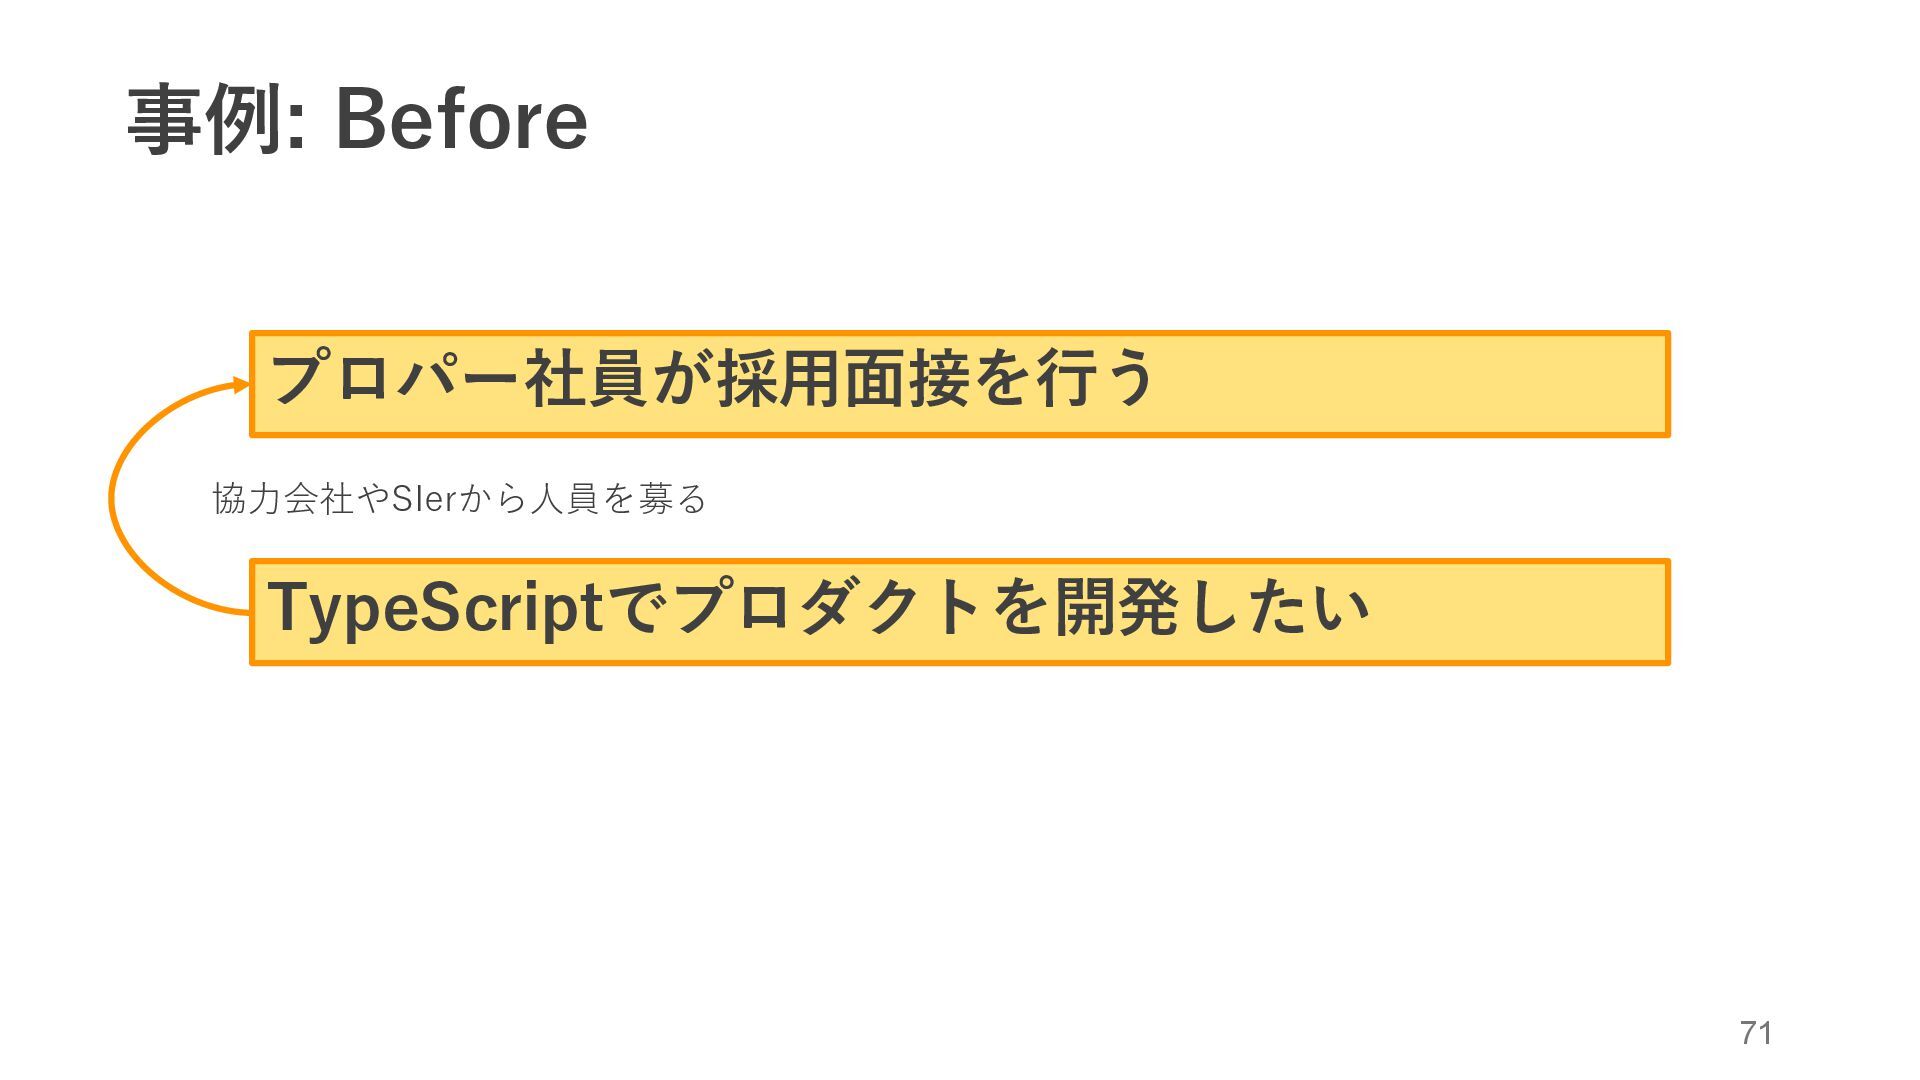Select the curved orange connector arrow
Image resolution: width=1920 pixels, height=1080 pixels.
click(111, 497)
